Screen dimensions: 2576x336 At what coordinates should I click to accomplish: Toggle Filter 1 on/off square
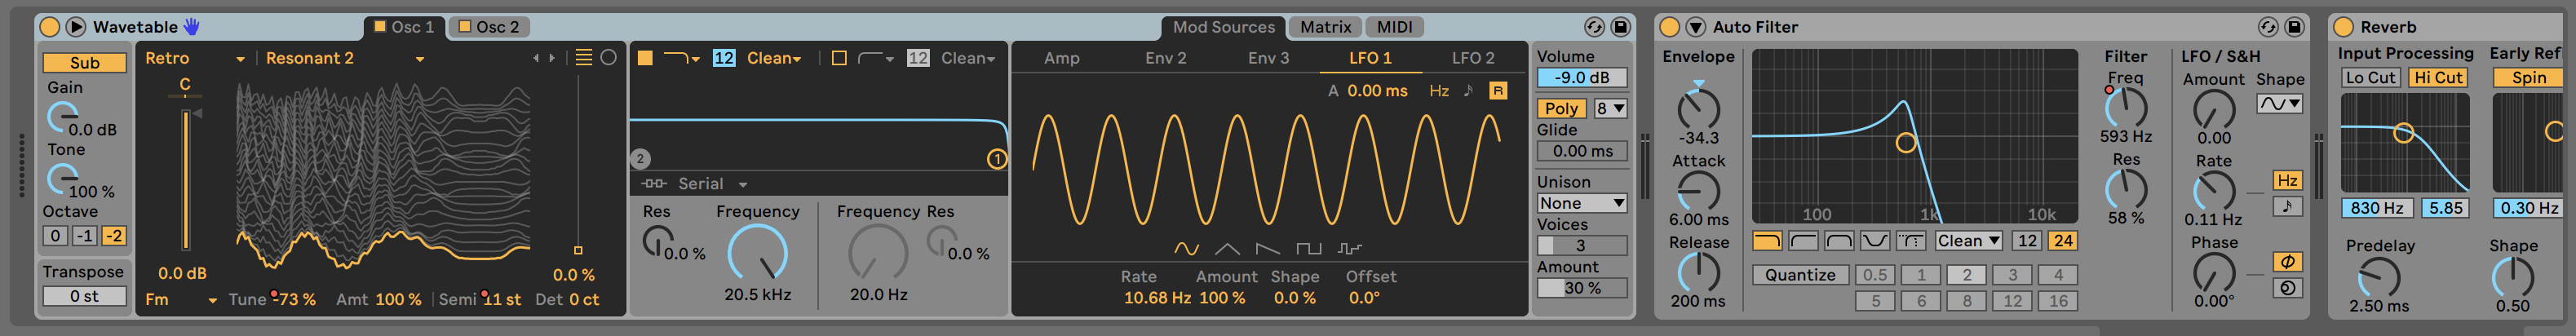tap(645, 58)
